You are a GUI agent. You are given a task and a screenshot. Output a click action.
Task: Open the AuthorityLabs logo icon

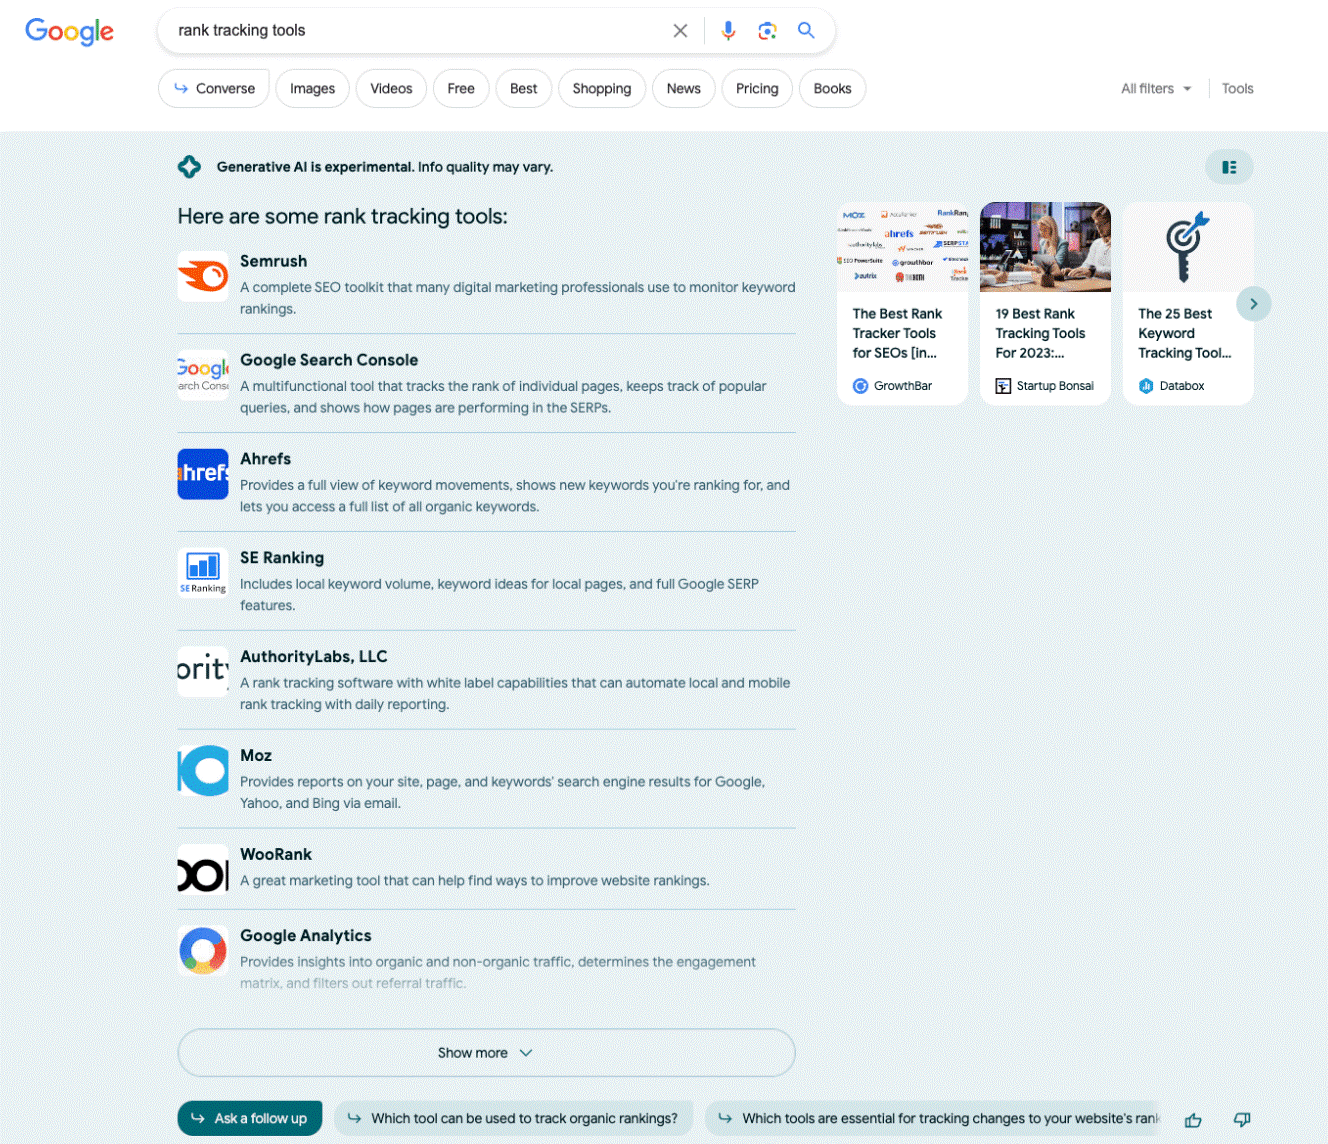click(203, 672)
